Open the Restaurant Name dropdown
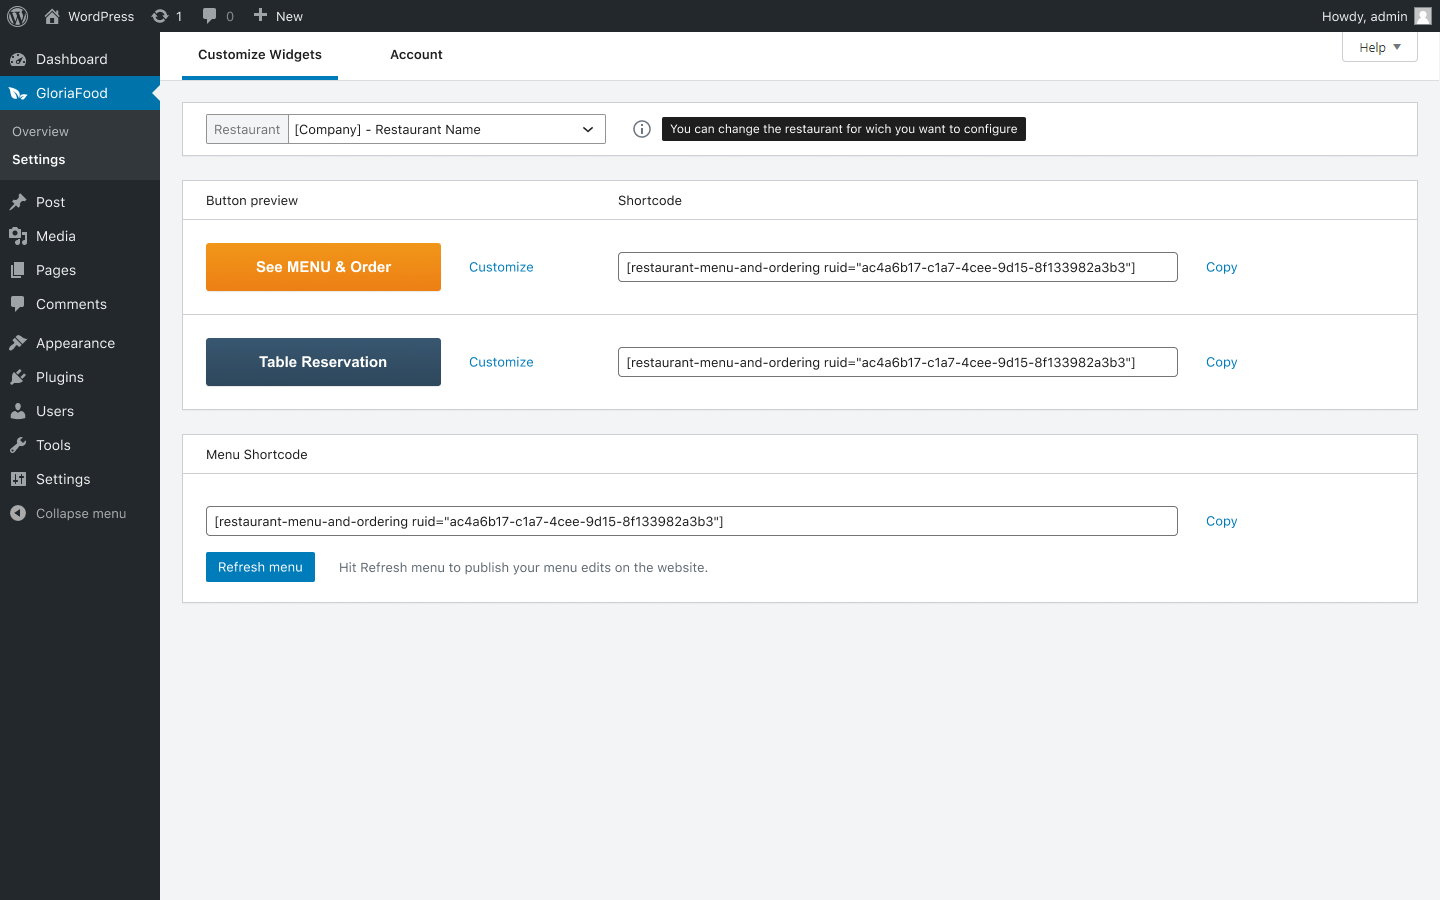1440x900 pixels. (x=446, y=128)
